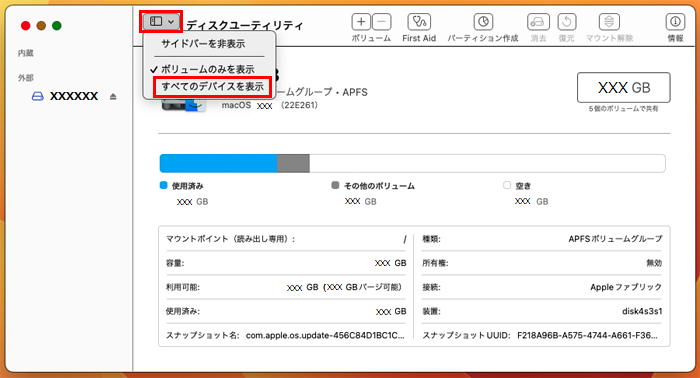Click the 消去 erase drive icon

point(538,21)
